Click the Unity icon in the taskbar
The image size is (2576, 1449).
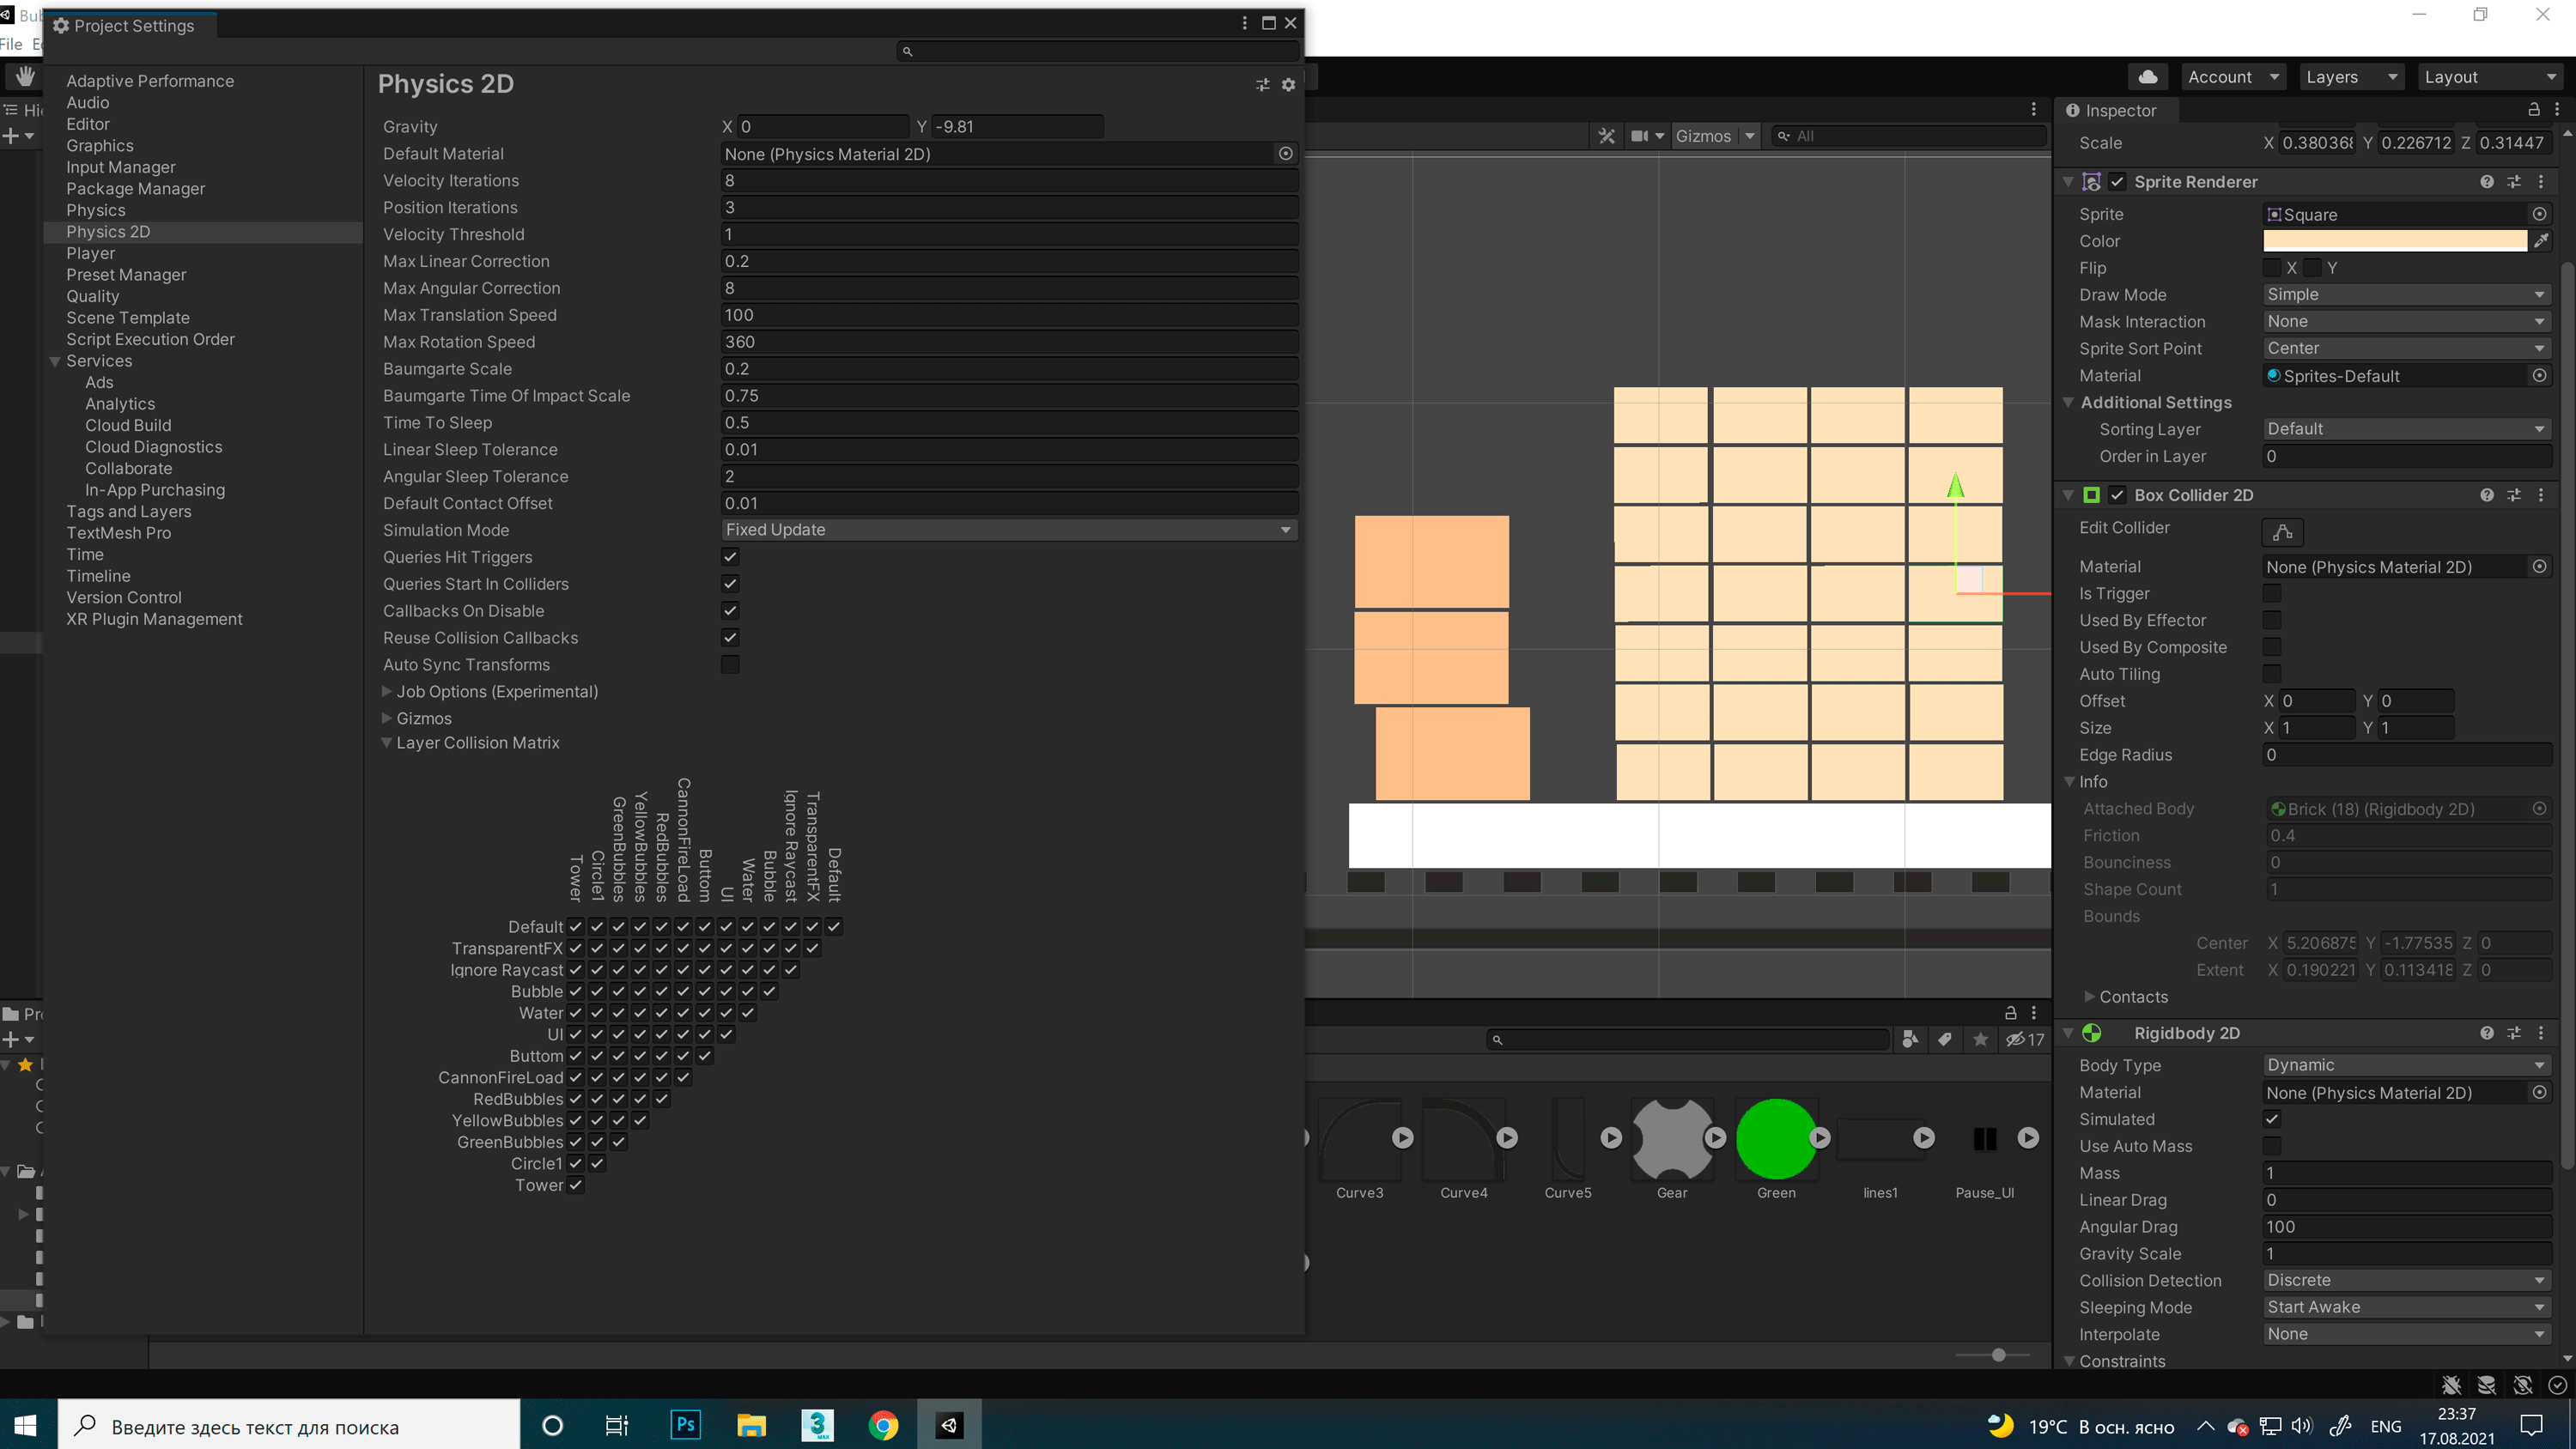click(949, 1424)
